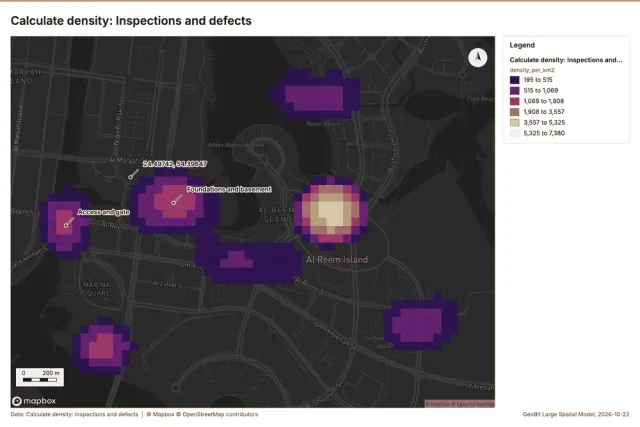This screenshot has height=427, width=640.
Task: Select the '1,069 to 1,908' legend swatch
Action: point(515,101)
